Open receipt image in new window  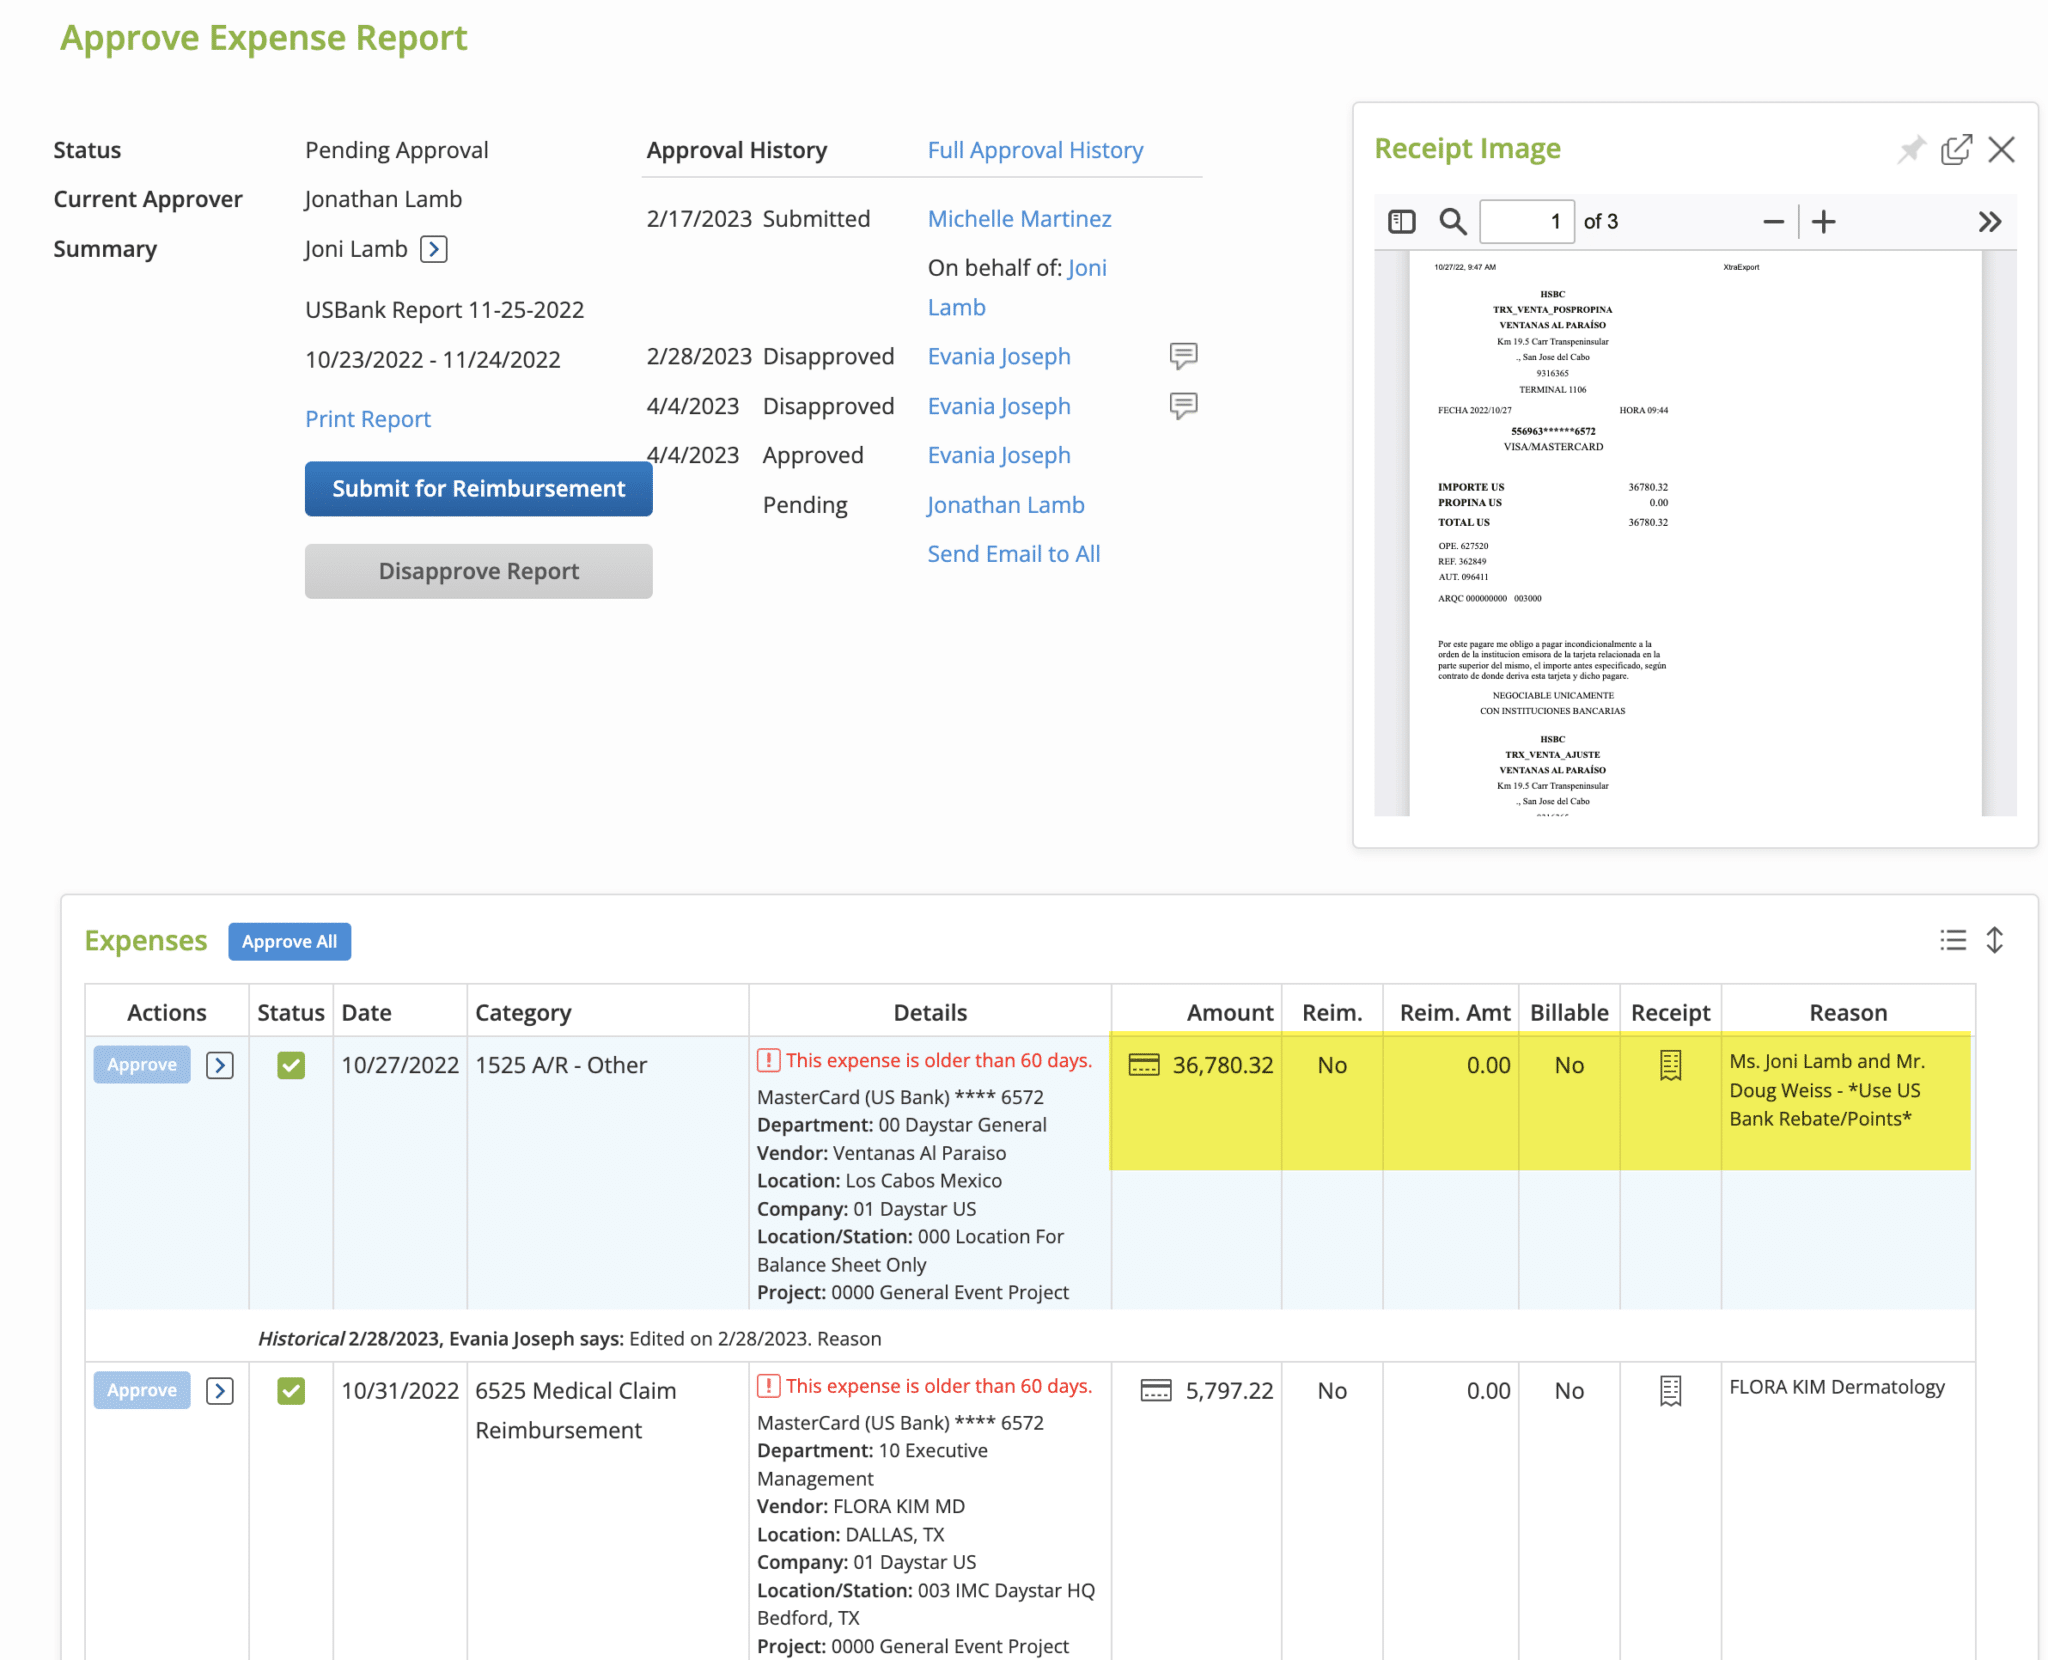tap(1956, 150)
